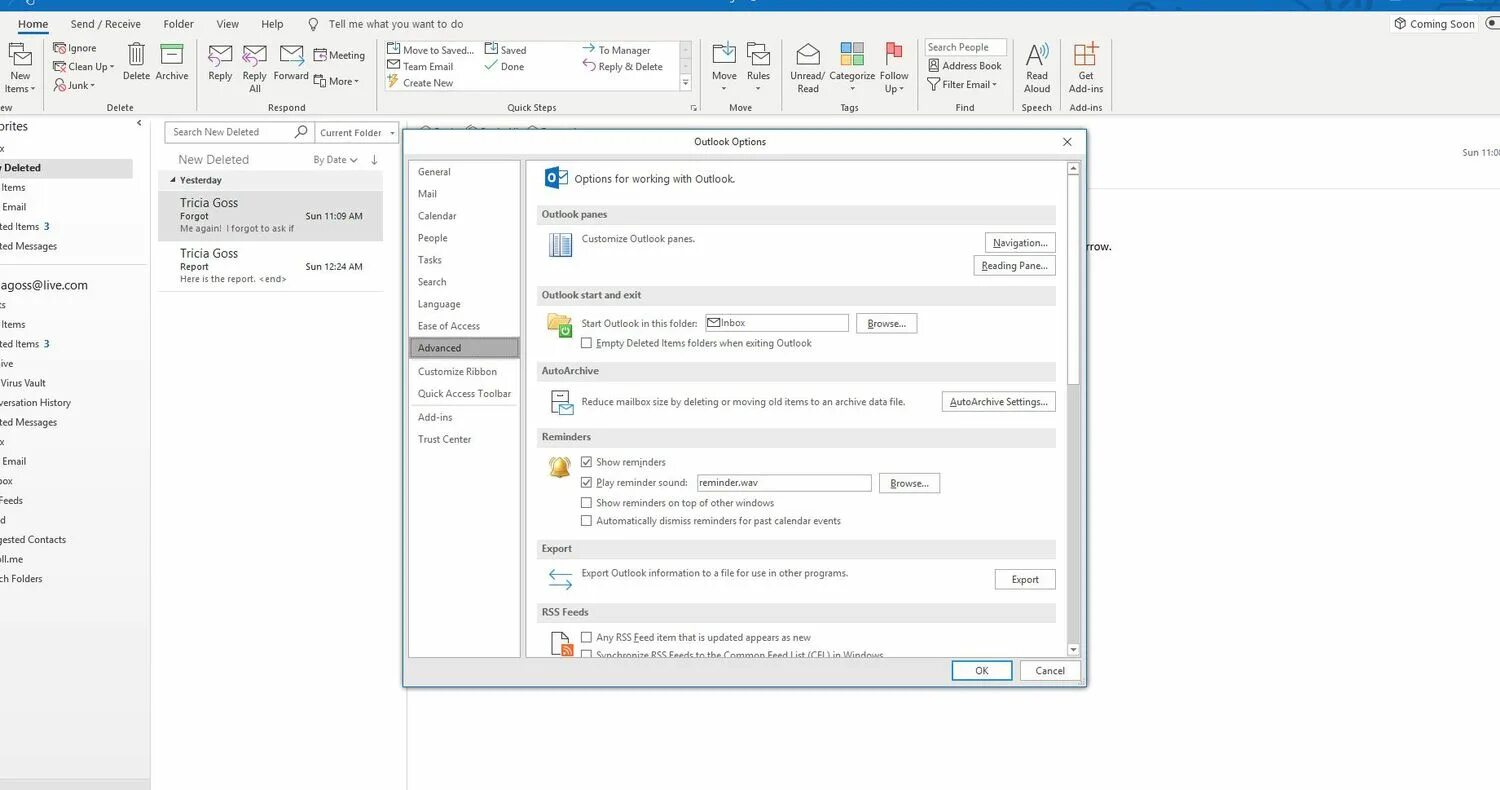Run the Reply & Delete quick step

[x=623, y=67]
